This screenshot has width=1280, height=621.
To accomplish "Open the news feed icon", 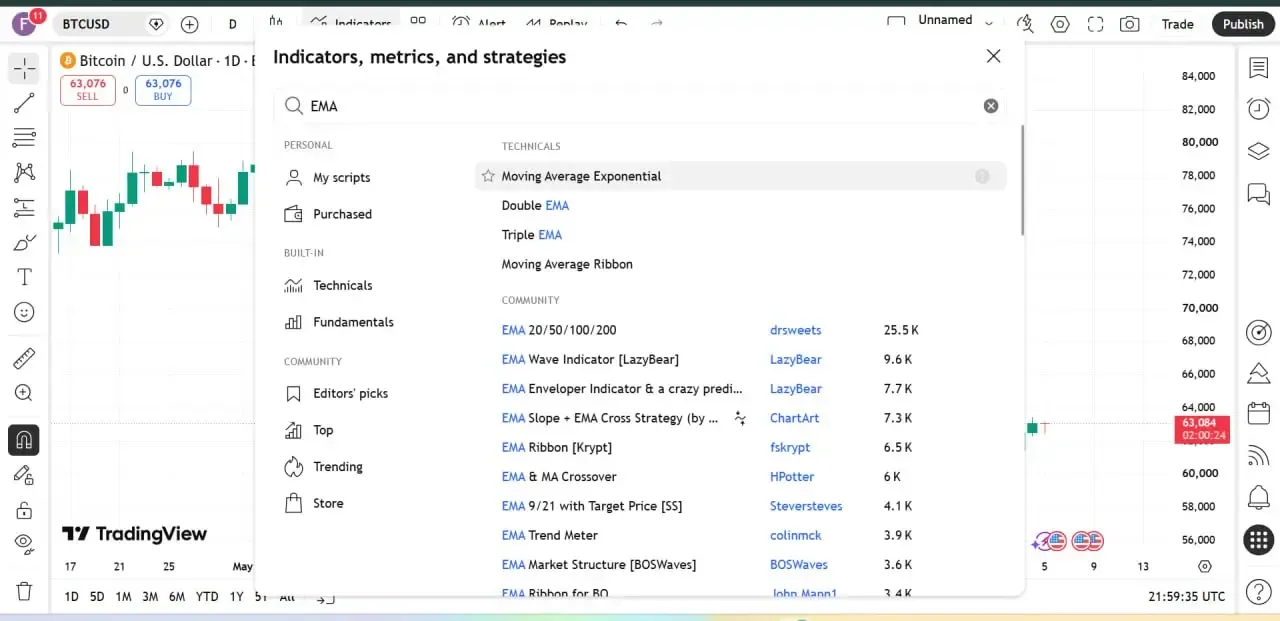I will (x=1258, y=456).
